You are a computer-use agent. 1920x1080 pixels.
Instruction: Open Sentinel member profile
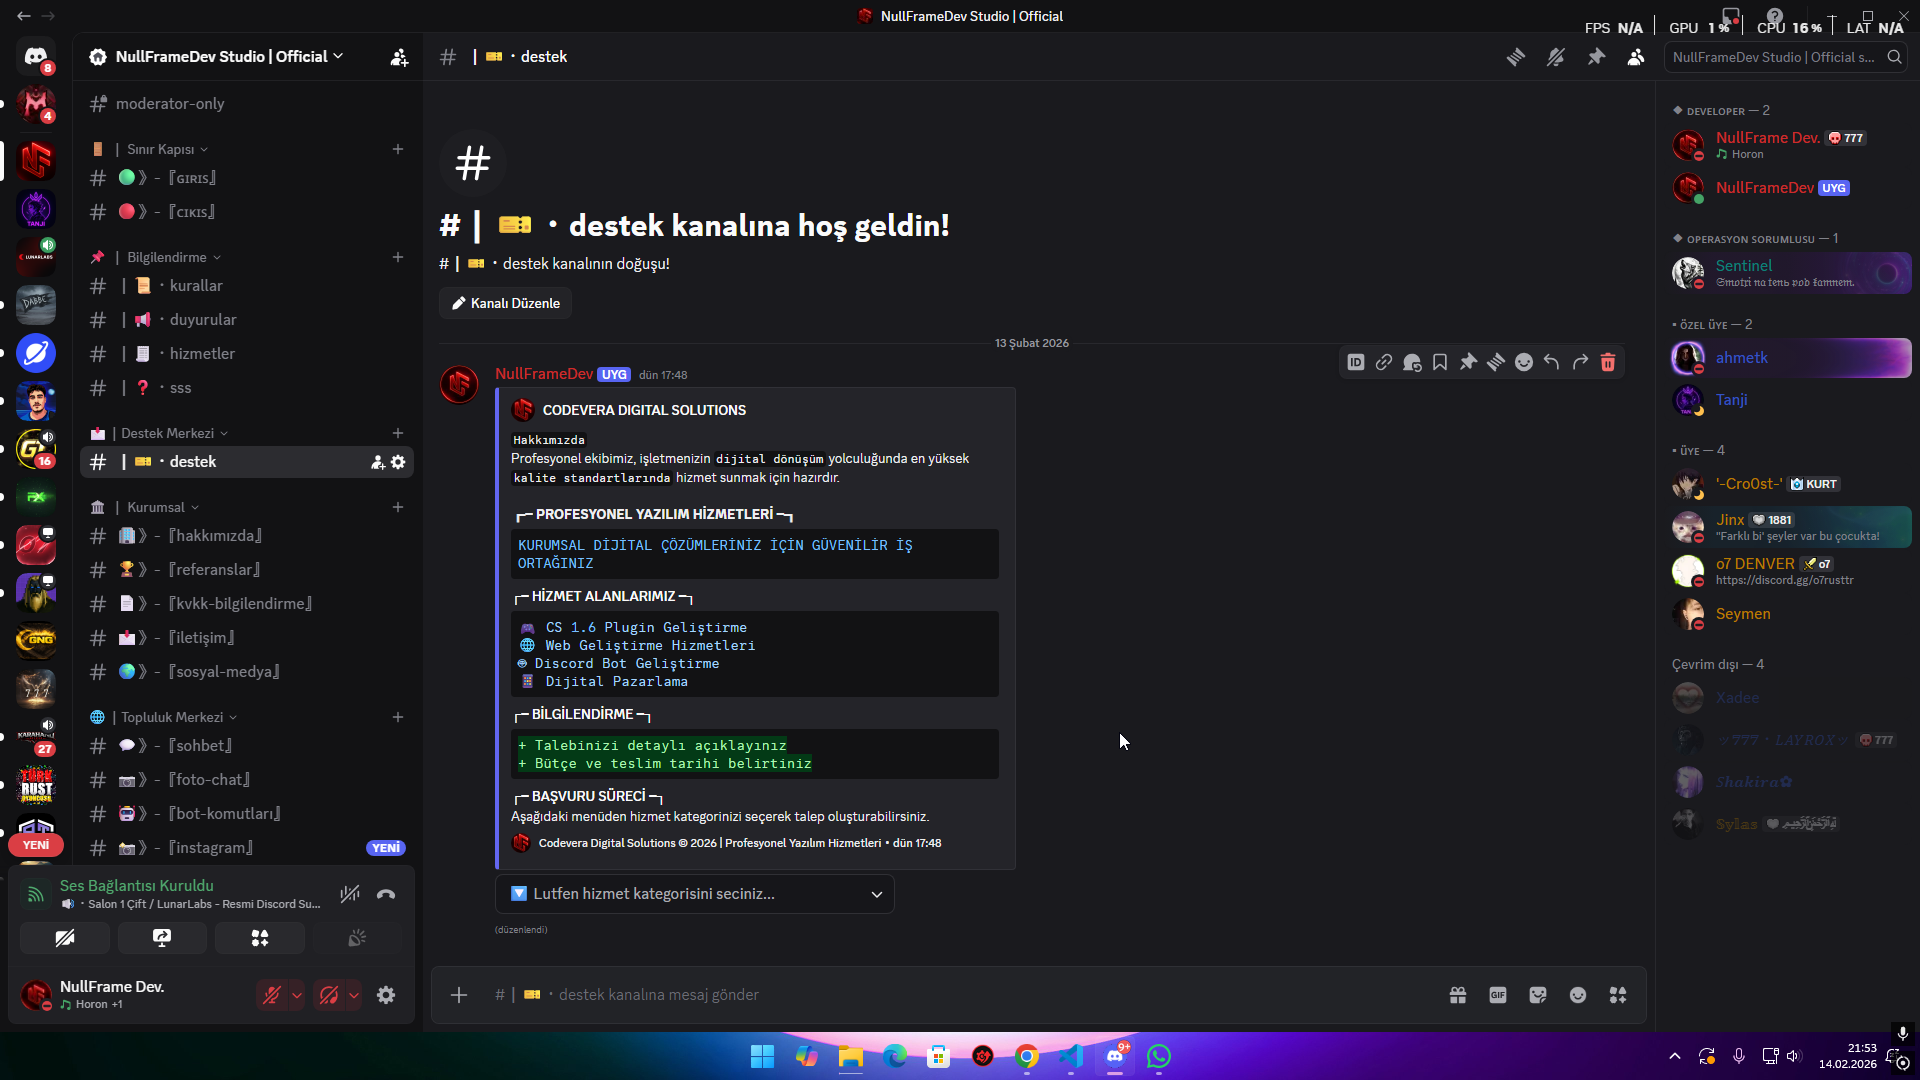(x=1790, y=273)
